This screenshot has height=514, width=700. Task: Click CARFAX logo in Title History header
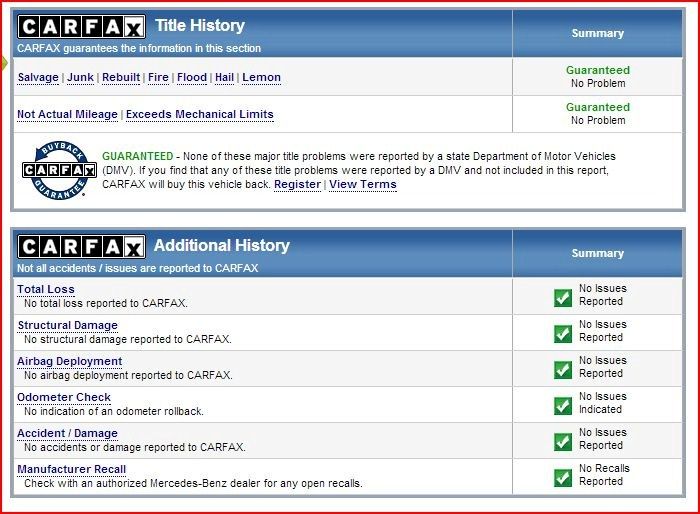[x=81, y=27]
